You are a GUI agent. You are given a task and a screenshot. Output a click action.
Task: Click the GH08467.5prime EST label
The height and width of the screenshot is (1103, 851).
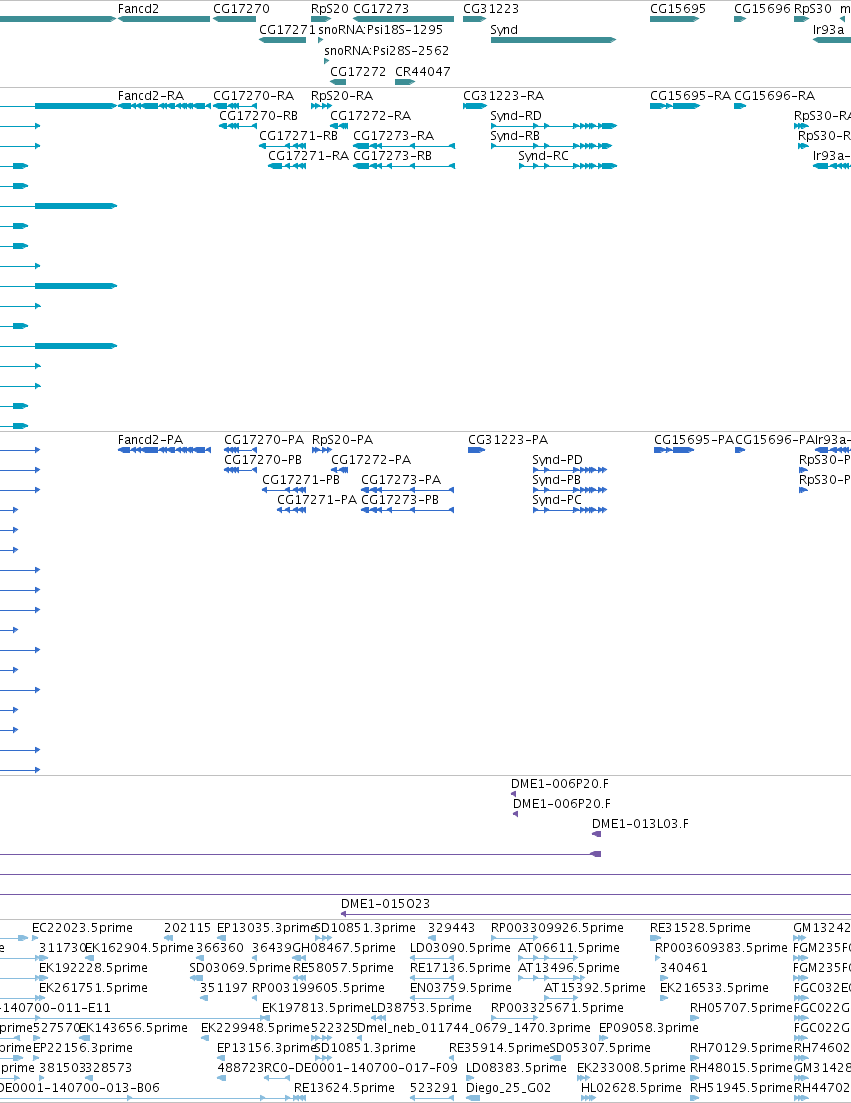(344, 948)
